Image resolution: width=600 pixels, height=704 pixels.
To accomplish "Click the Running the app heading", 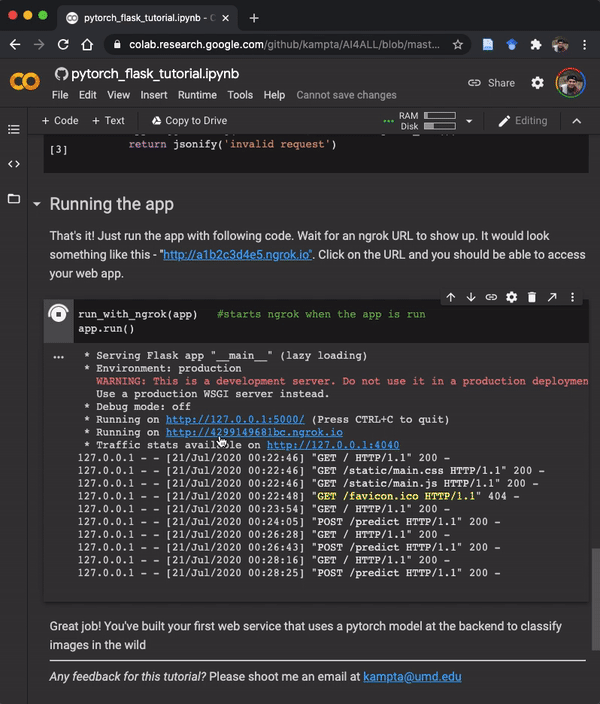I will pos(111,204).
